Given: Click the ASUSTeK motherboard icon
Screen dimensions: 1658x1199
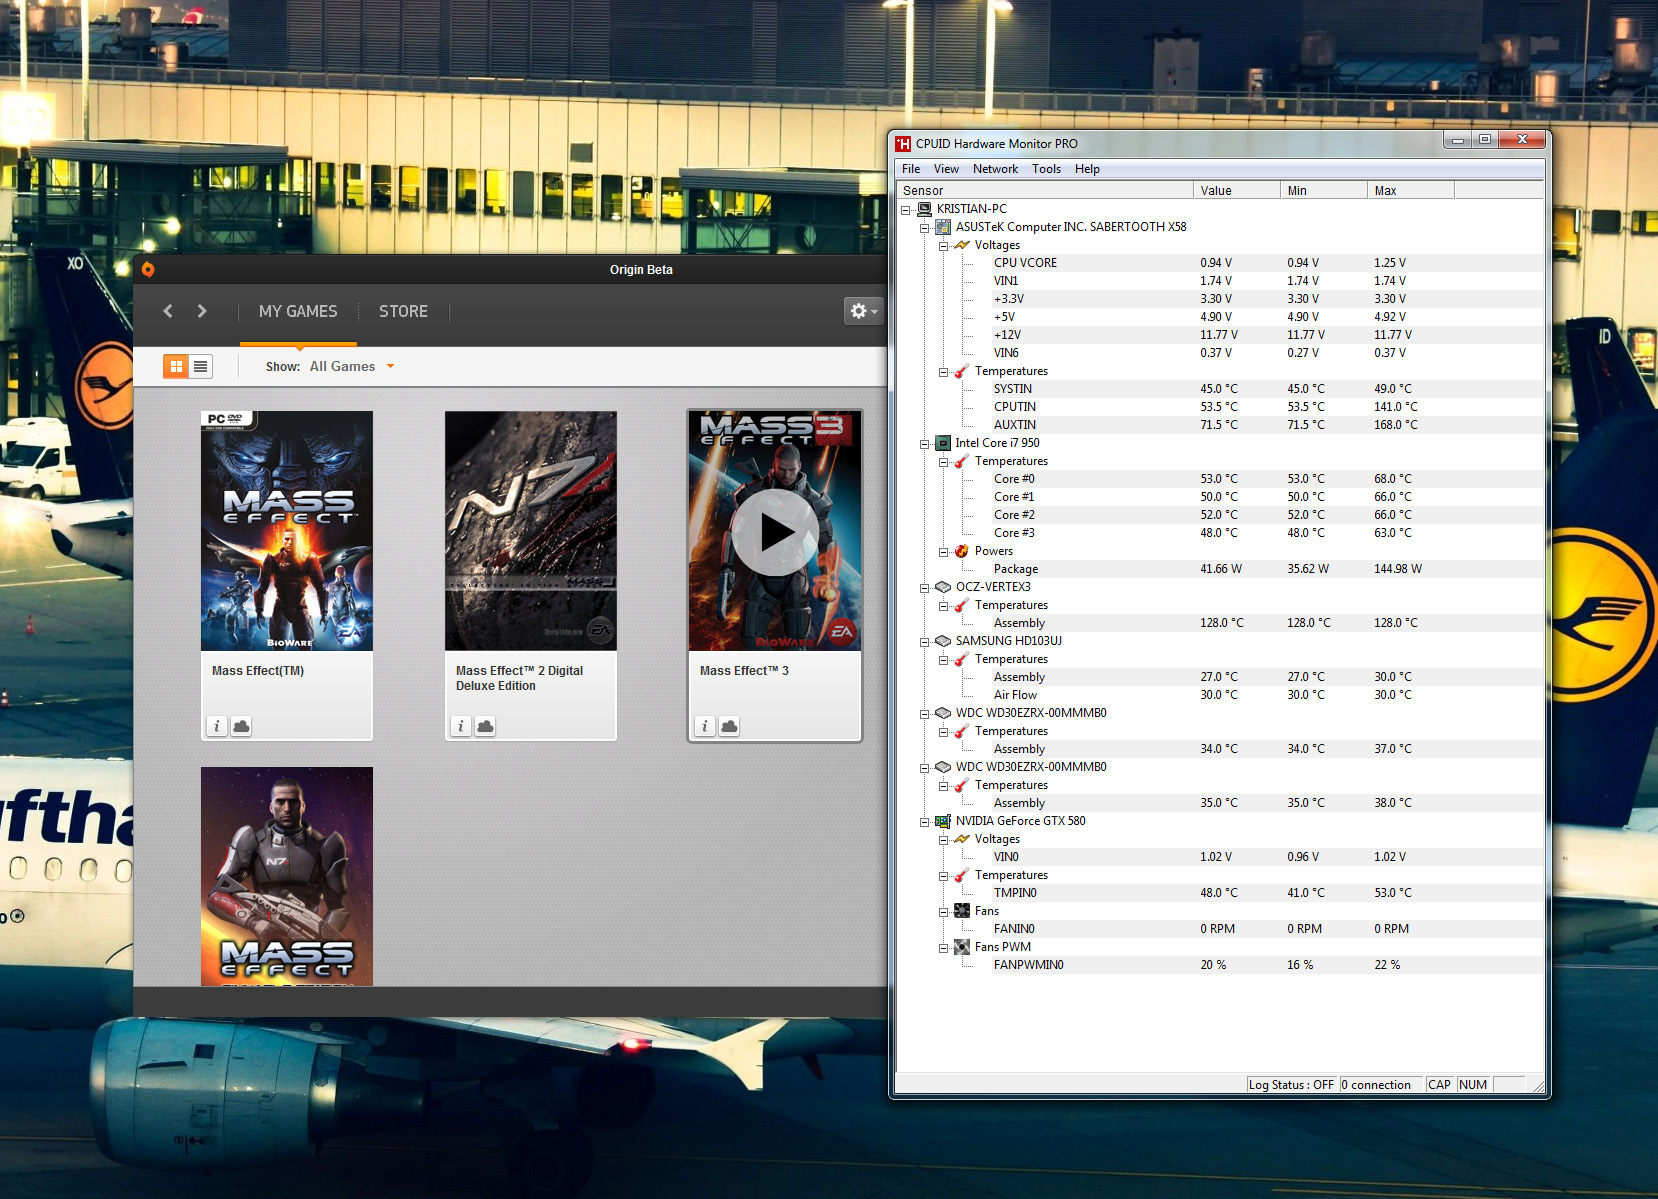Looking at the screenshot, I should (943, 227).
